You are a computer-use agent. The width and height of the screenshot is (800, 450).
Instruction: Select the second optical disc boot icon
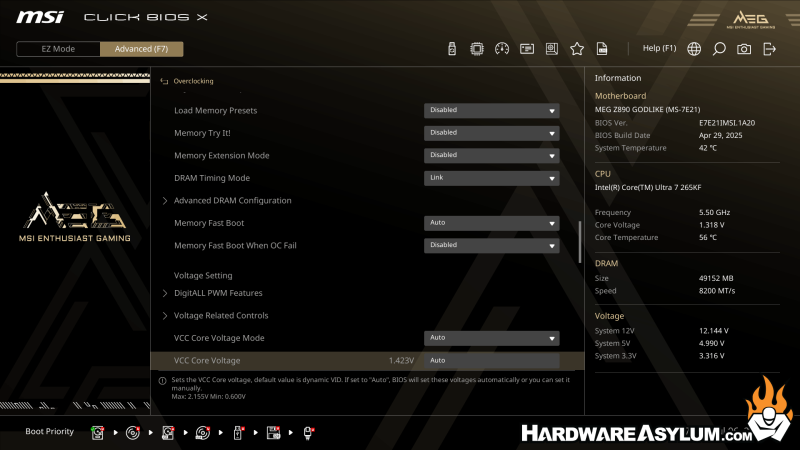click(x=203, y=433)
